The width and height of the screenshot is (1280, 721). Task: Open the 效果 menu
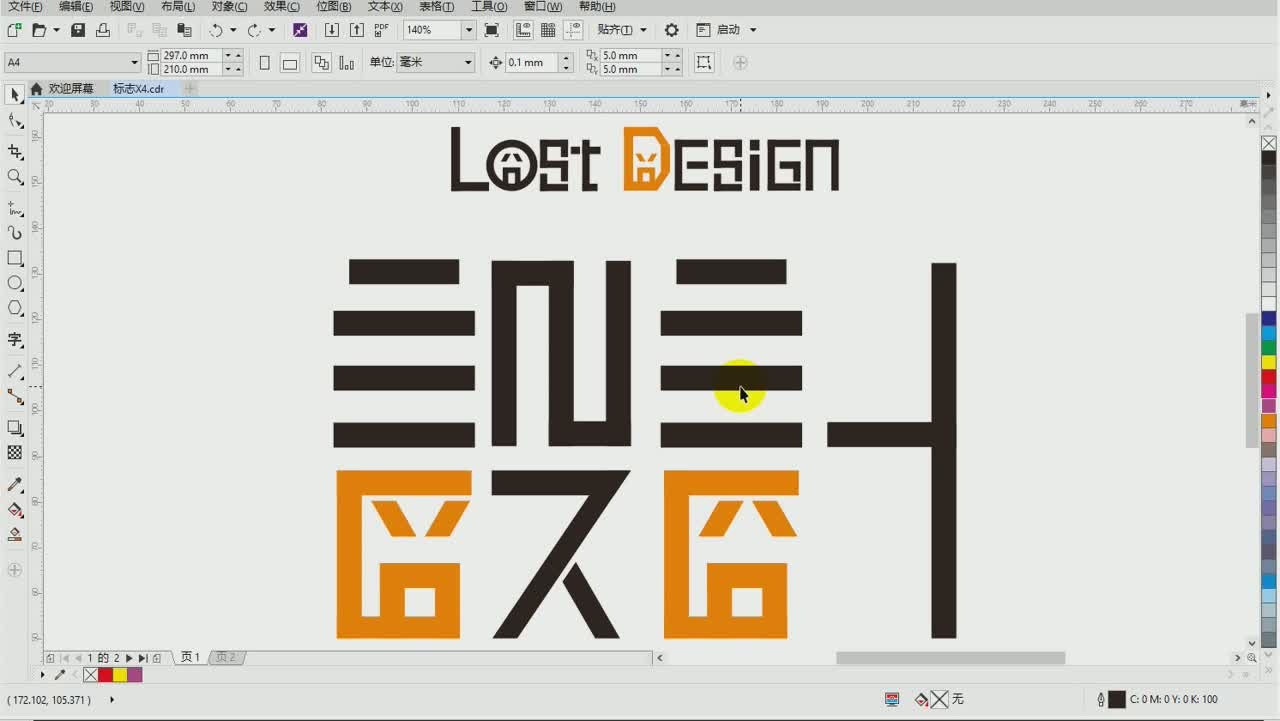(282, 6)
